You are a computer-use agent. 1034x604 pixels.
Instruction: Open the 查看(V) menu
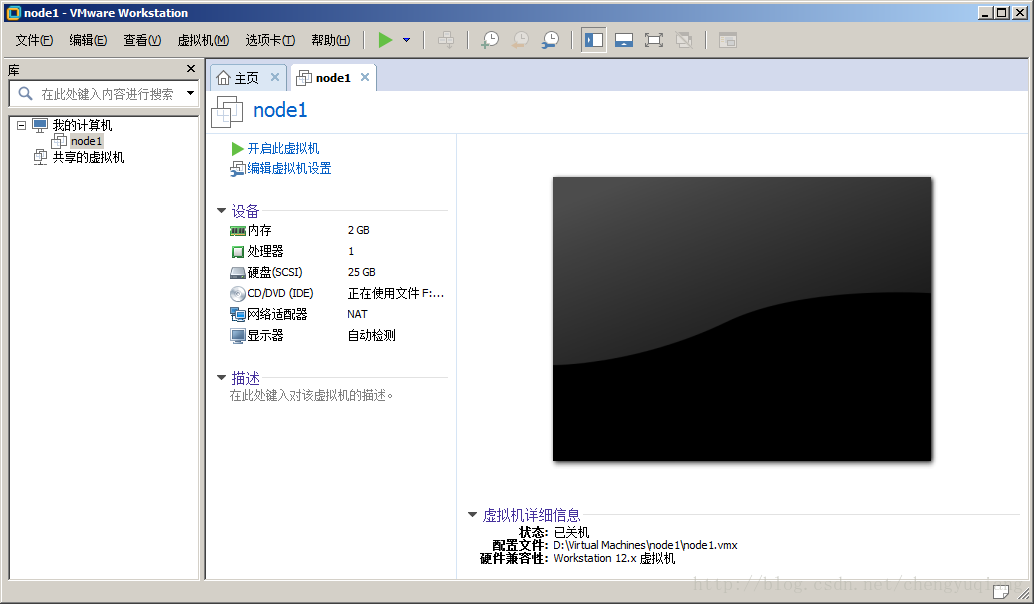coord(142,40)
